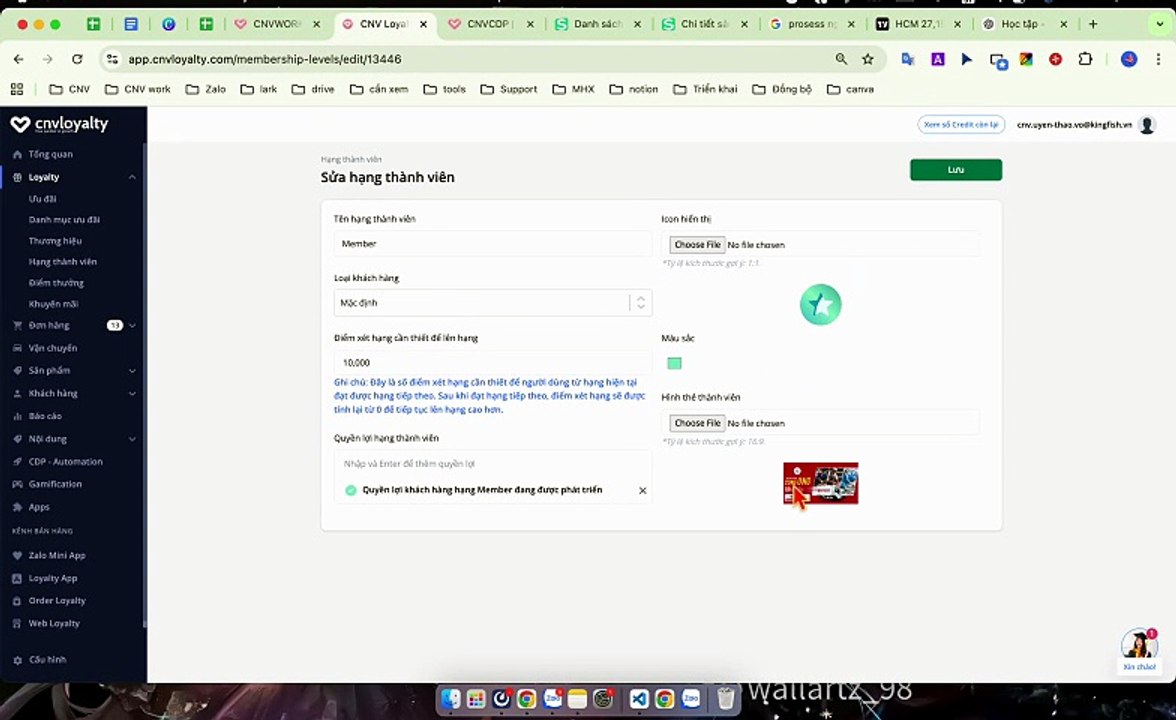Open the zoom magnifier in the address bar
The width and height of the screenshot is (1176, 720).
click(841, 58)
